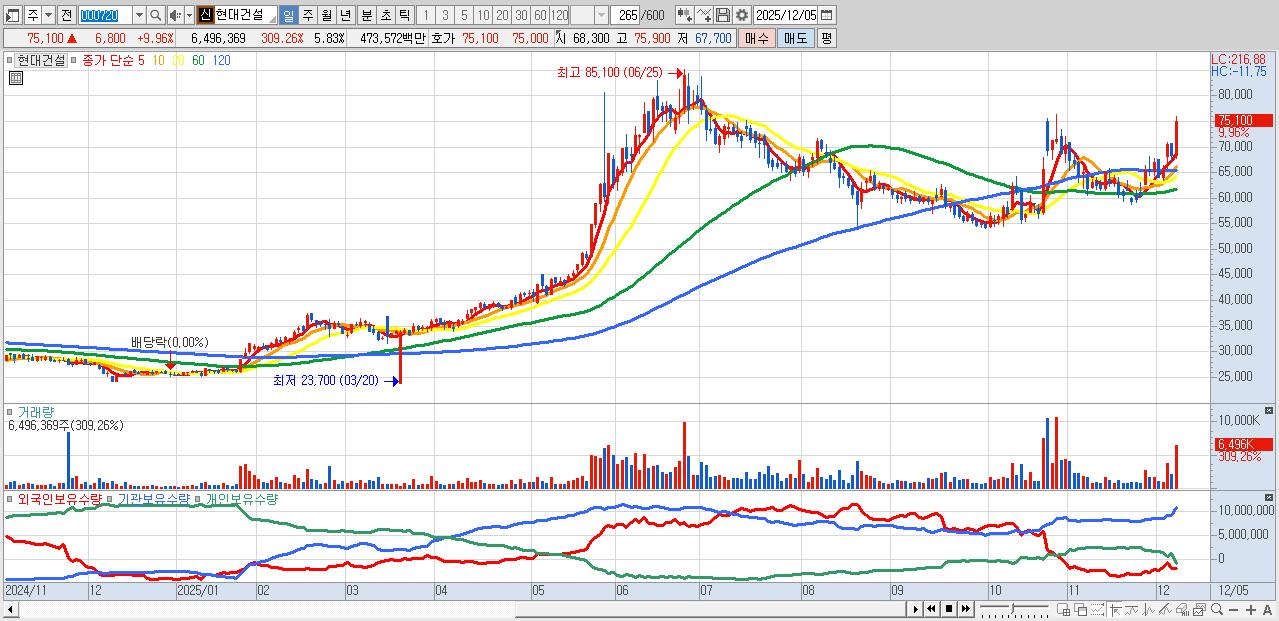
Task: Open the 주 chart-type dropdown arrow
Action: click(48, 15)
